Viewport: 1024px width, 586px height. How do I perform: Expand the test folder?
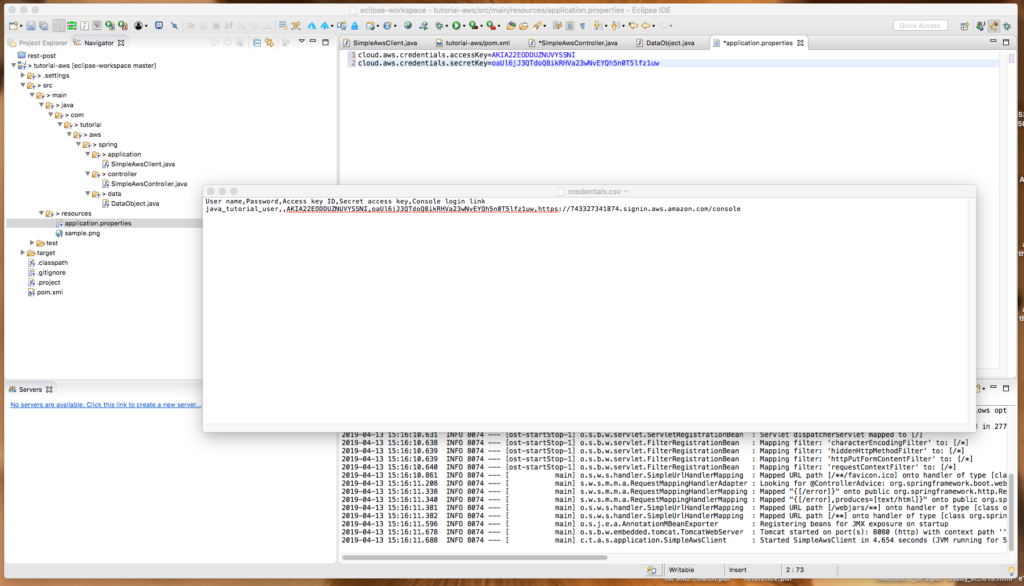(32, 242)
